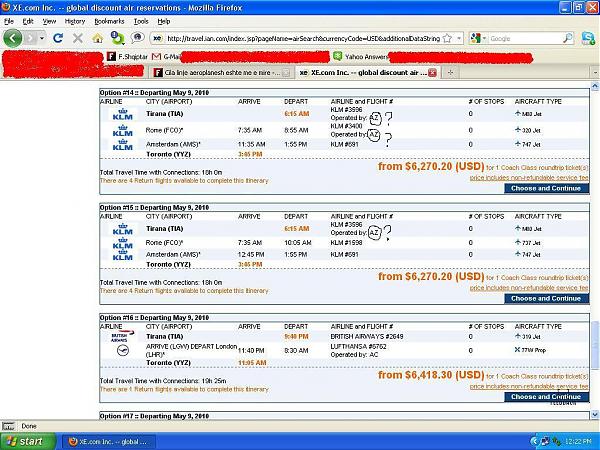
Task: Bookmark this page with the star icon
Action: pos(447,38)
